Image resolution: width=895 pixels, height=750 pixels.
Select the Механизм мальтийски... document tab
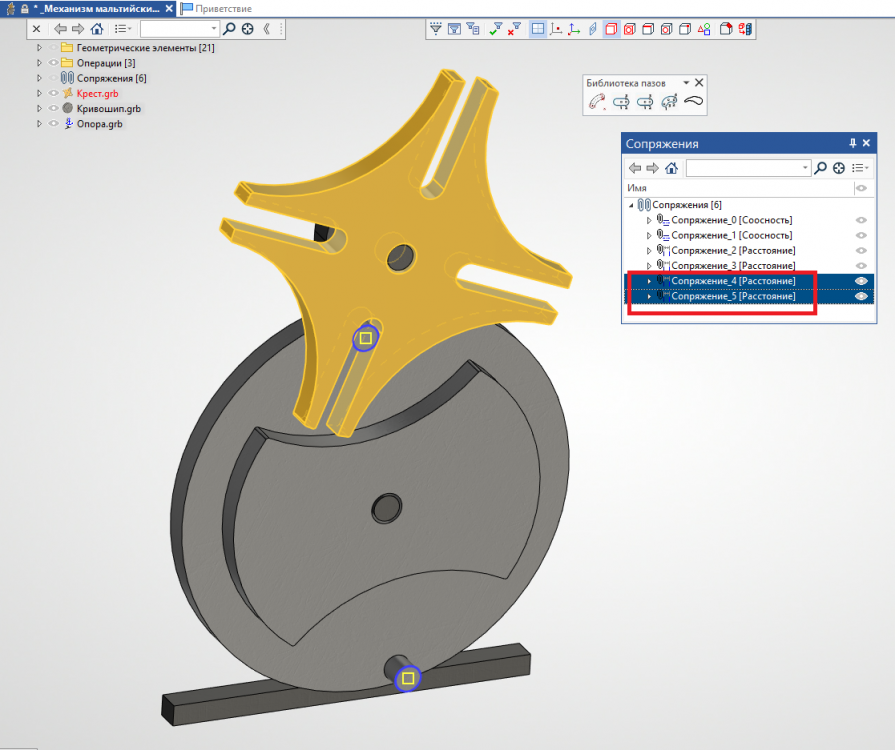pyautogui.click(x=95, y=8)
